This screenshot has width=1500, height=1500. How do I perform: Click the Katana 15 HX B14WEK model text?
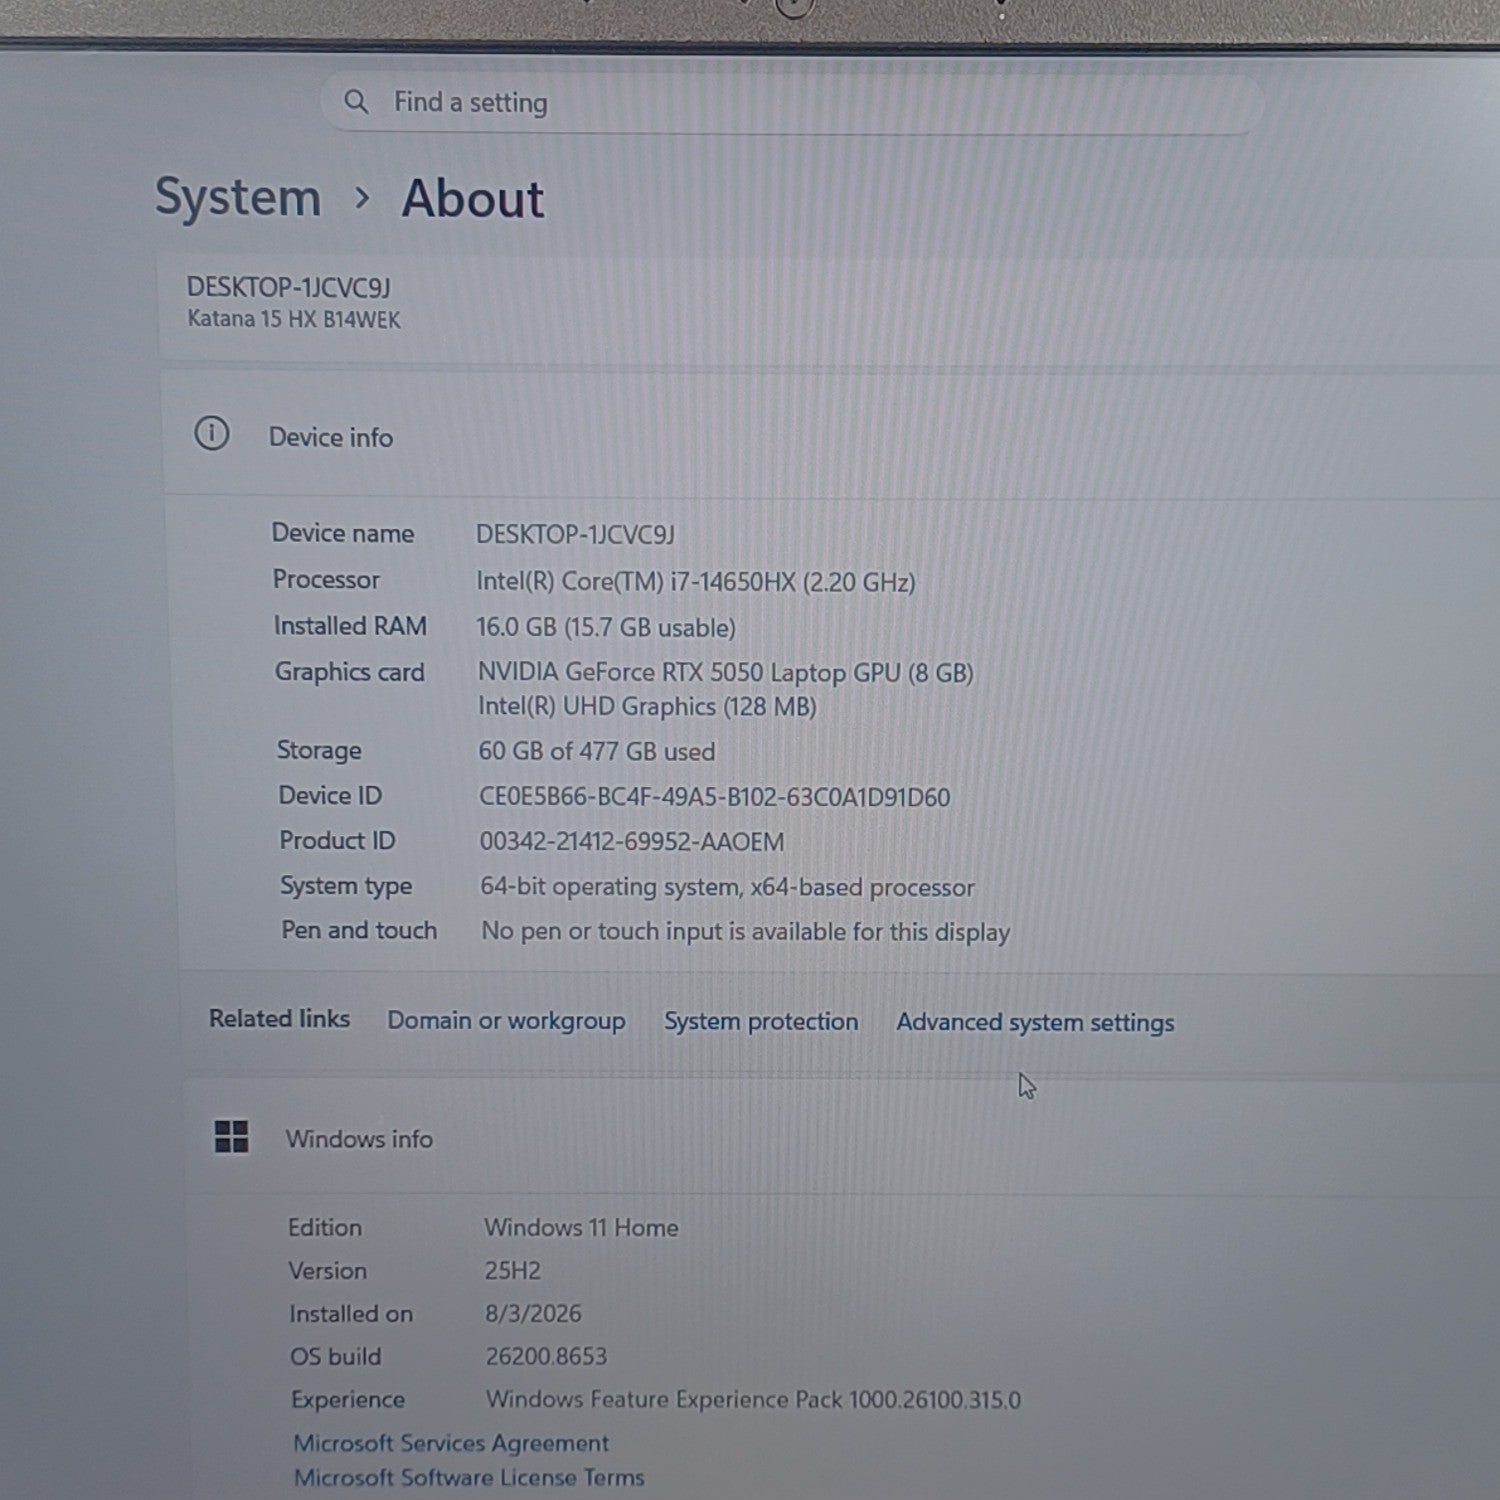[x=294, y=319]
